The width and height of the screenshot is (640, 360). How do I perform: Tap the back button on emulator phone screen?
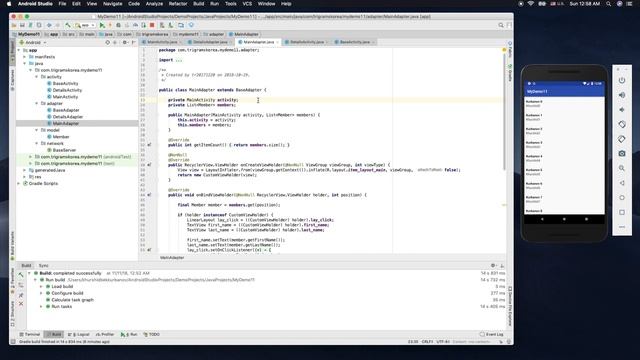coord(542,219)
